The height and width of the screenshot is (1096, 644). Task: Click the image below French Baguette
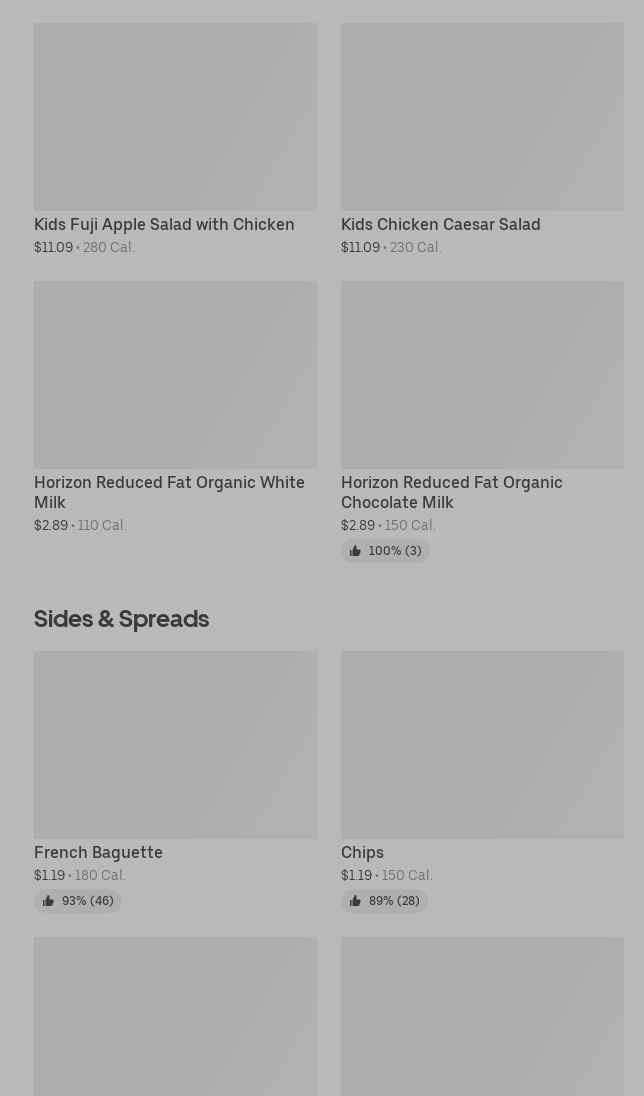(x=175, y=1015)
